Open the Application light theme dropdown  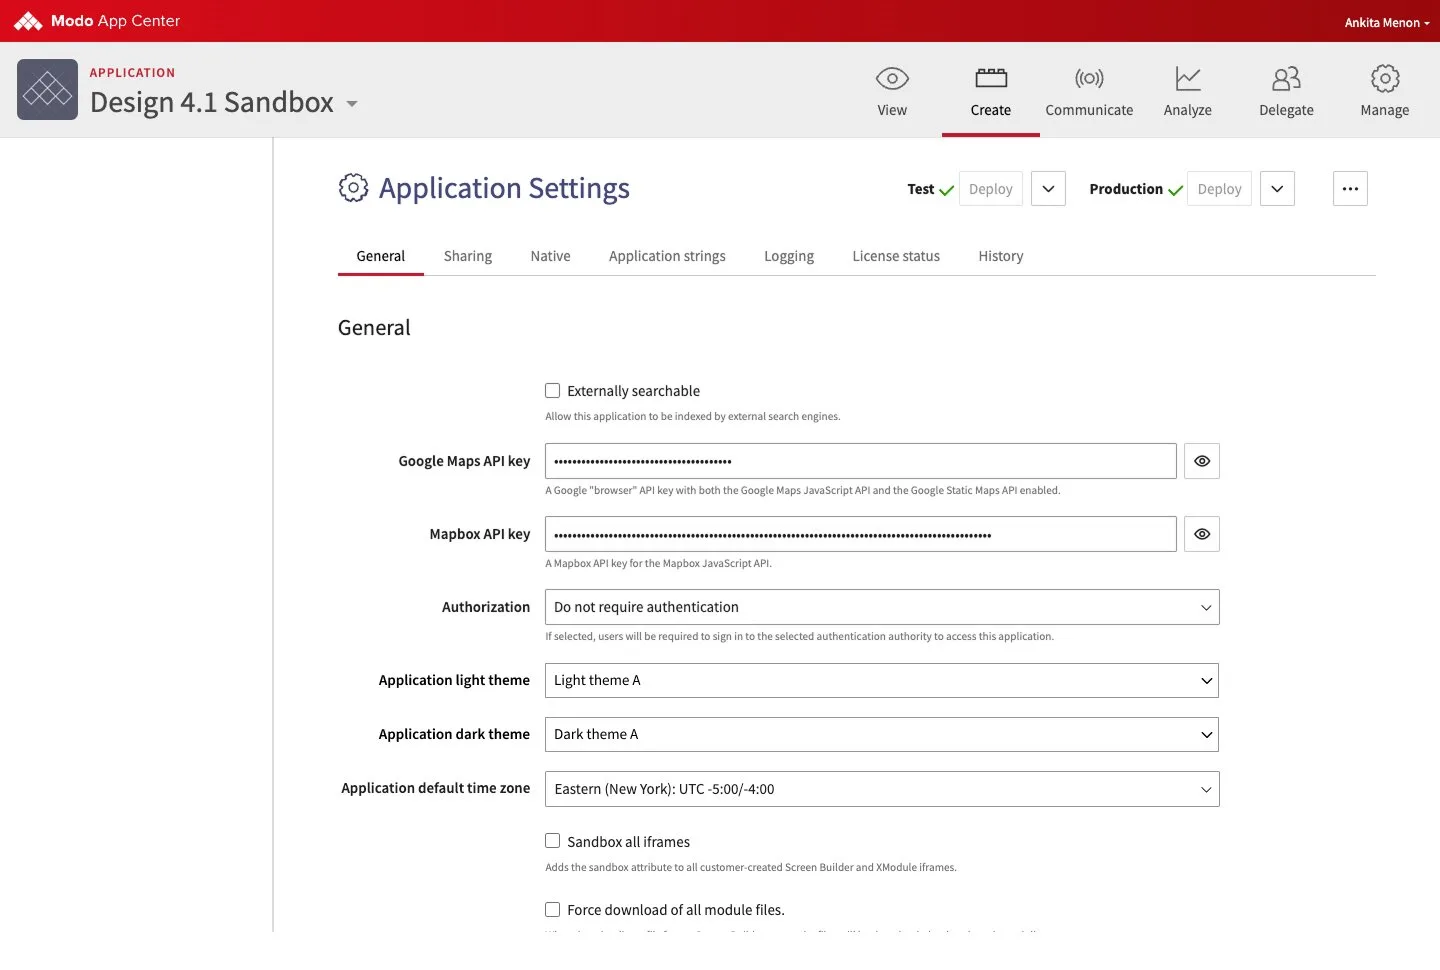pyautogui.click(x=882, y=680)
